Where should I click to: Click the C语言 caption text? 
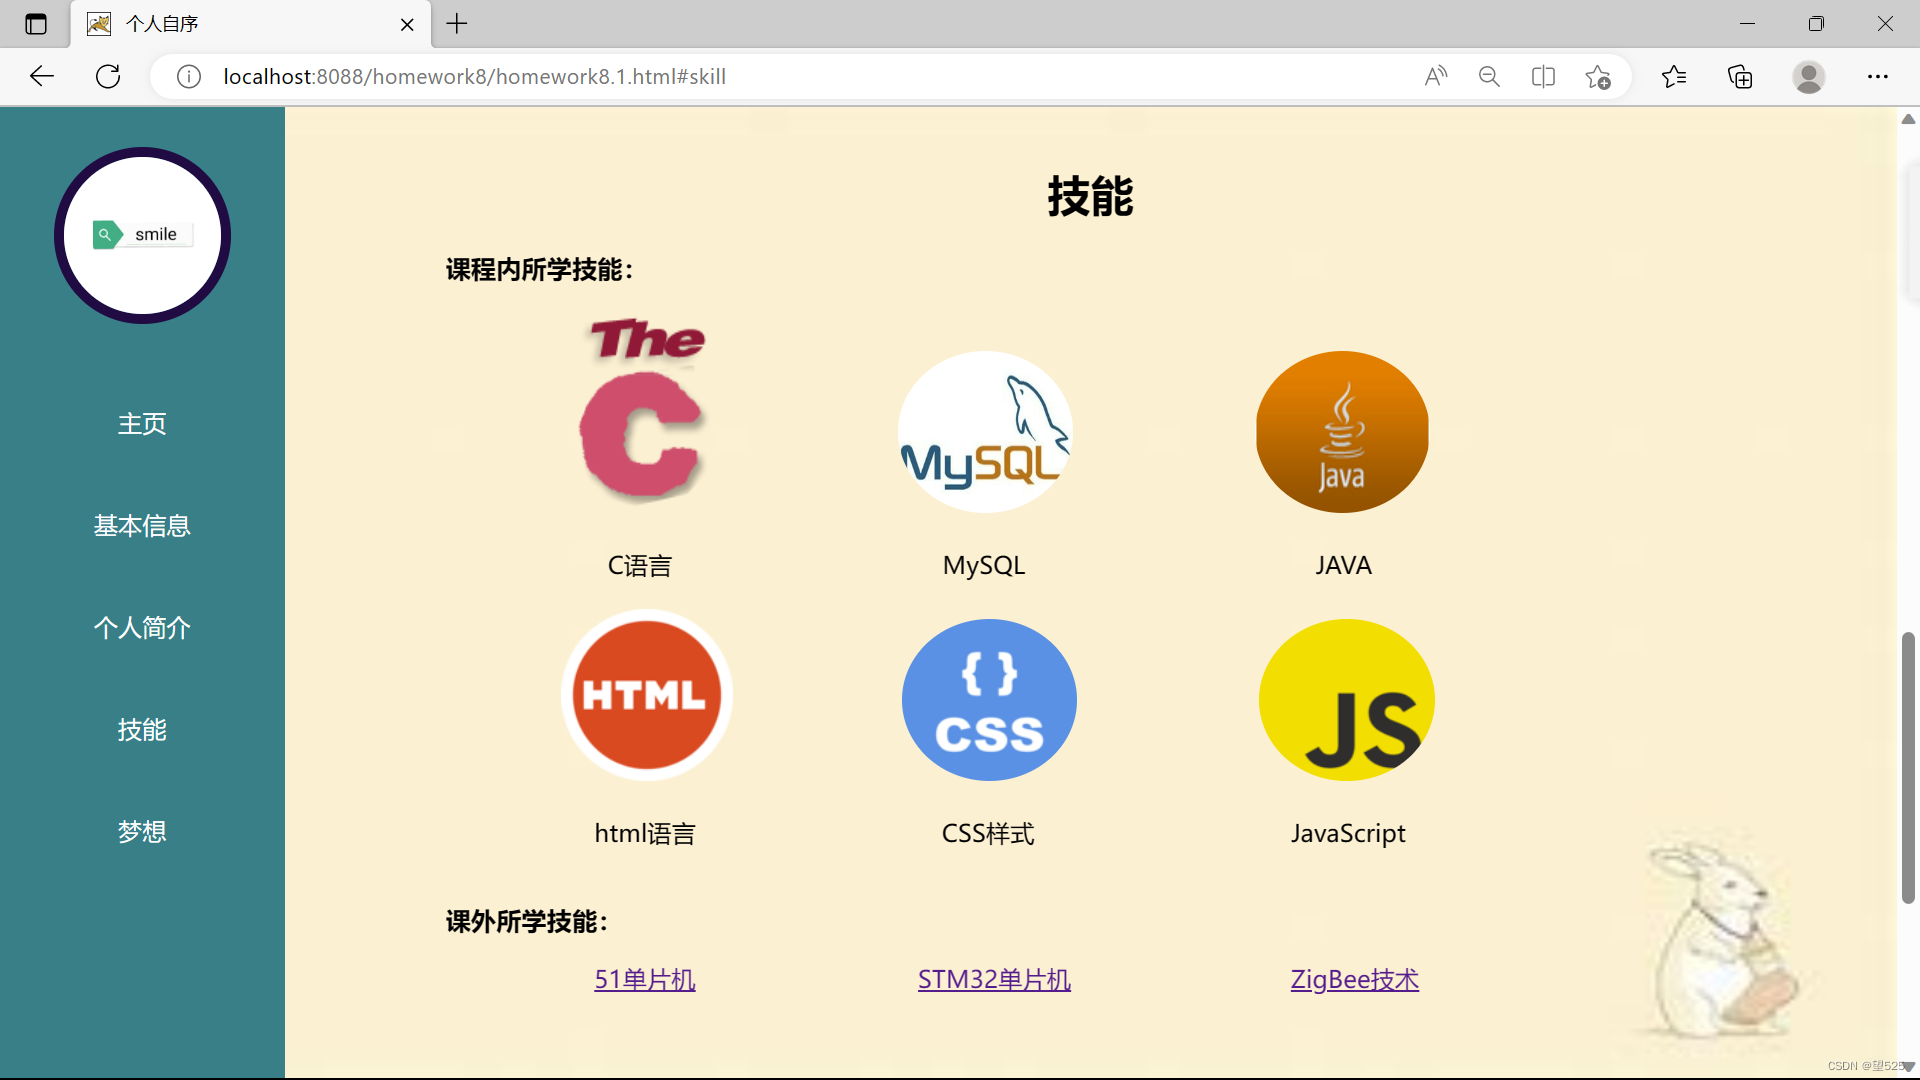pos(640,566)
